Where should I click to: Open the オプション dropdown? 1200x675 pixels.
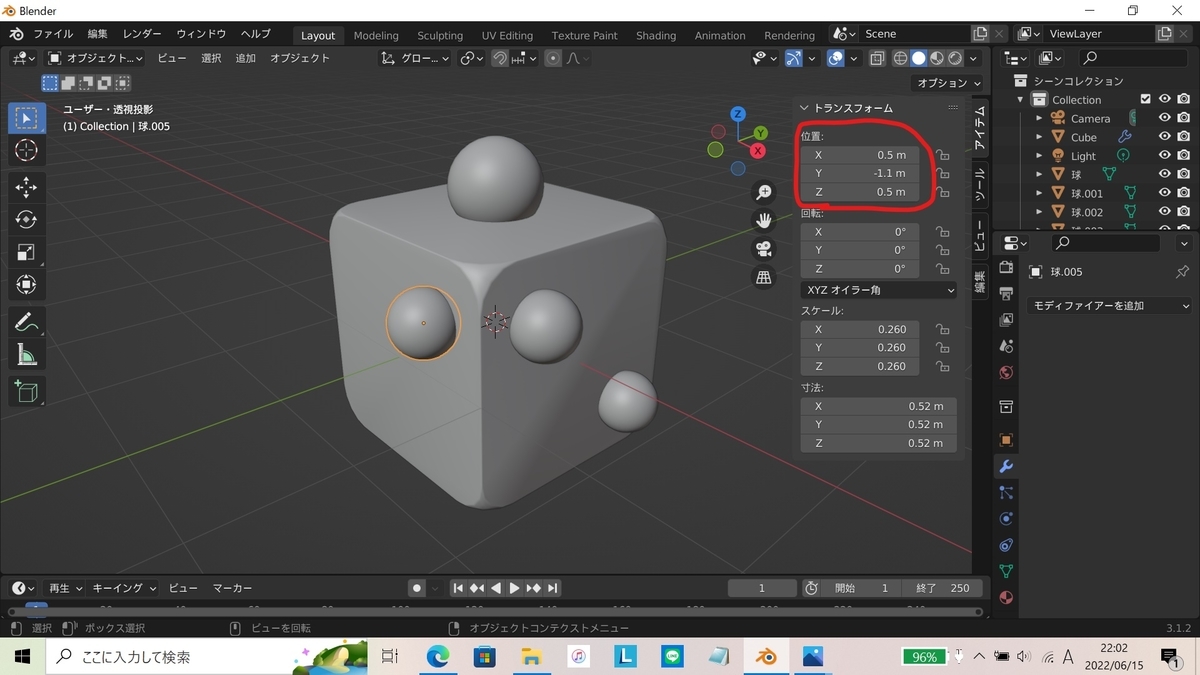(x=948, y=83)
